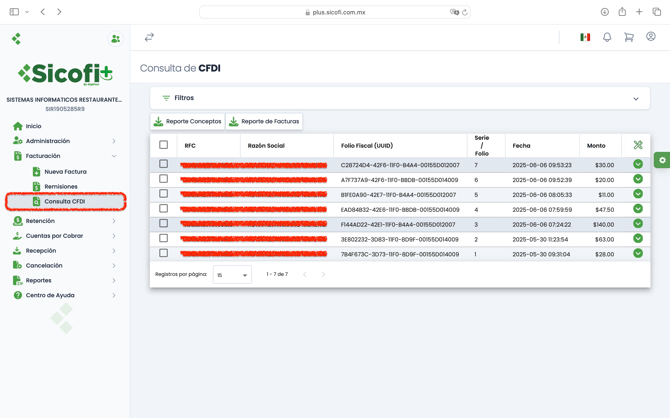Go to next page of results

point(323,274)
